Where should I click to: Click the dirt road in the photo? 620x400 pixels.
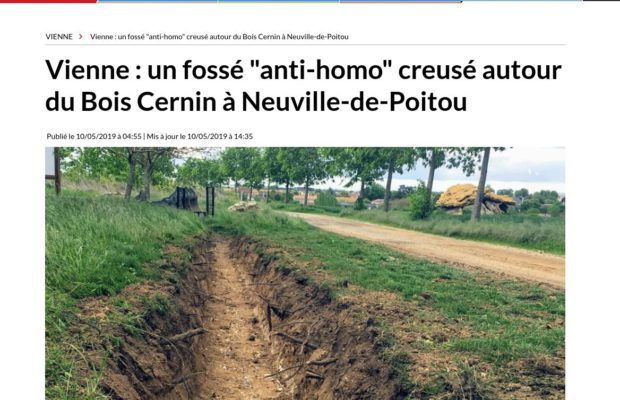(435, 245)
